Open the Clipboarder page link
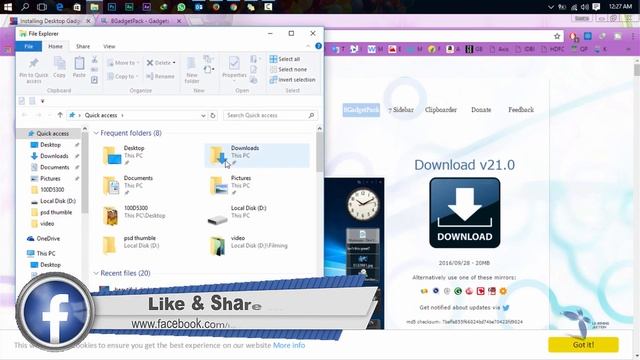Screen dimensions: 640x360 click(441, 110)
